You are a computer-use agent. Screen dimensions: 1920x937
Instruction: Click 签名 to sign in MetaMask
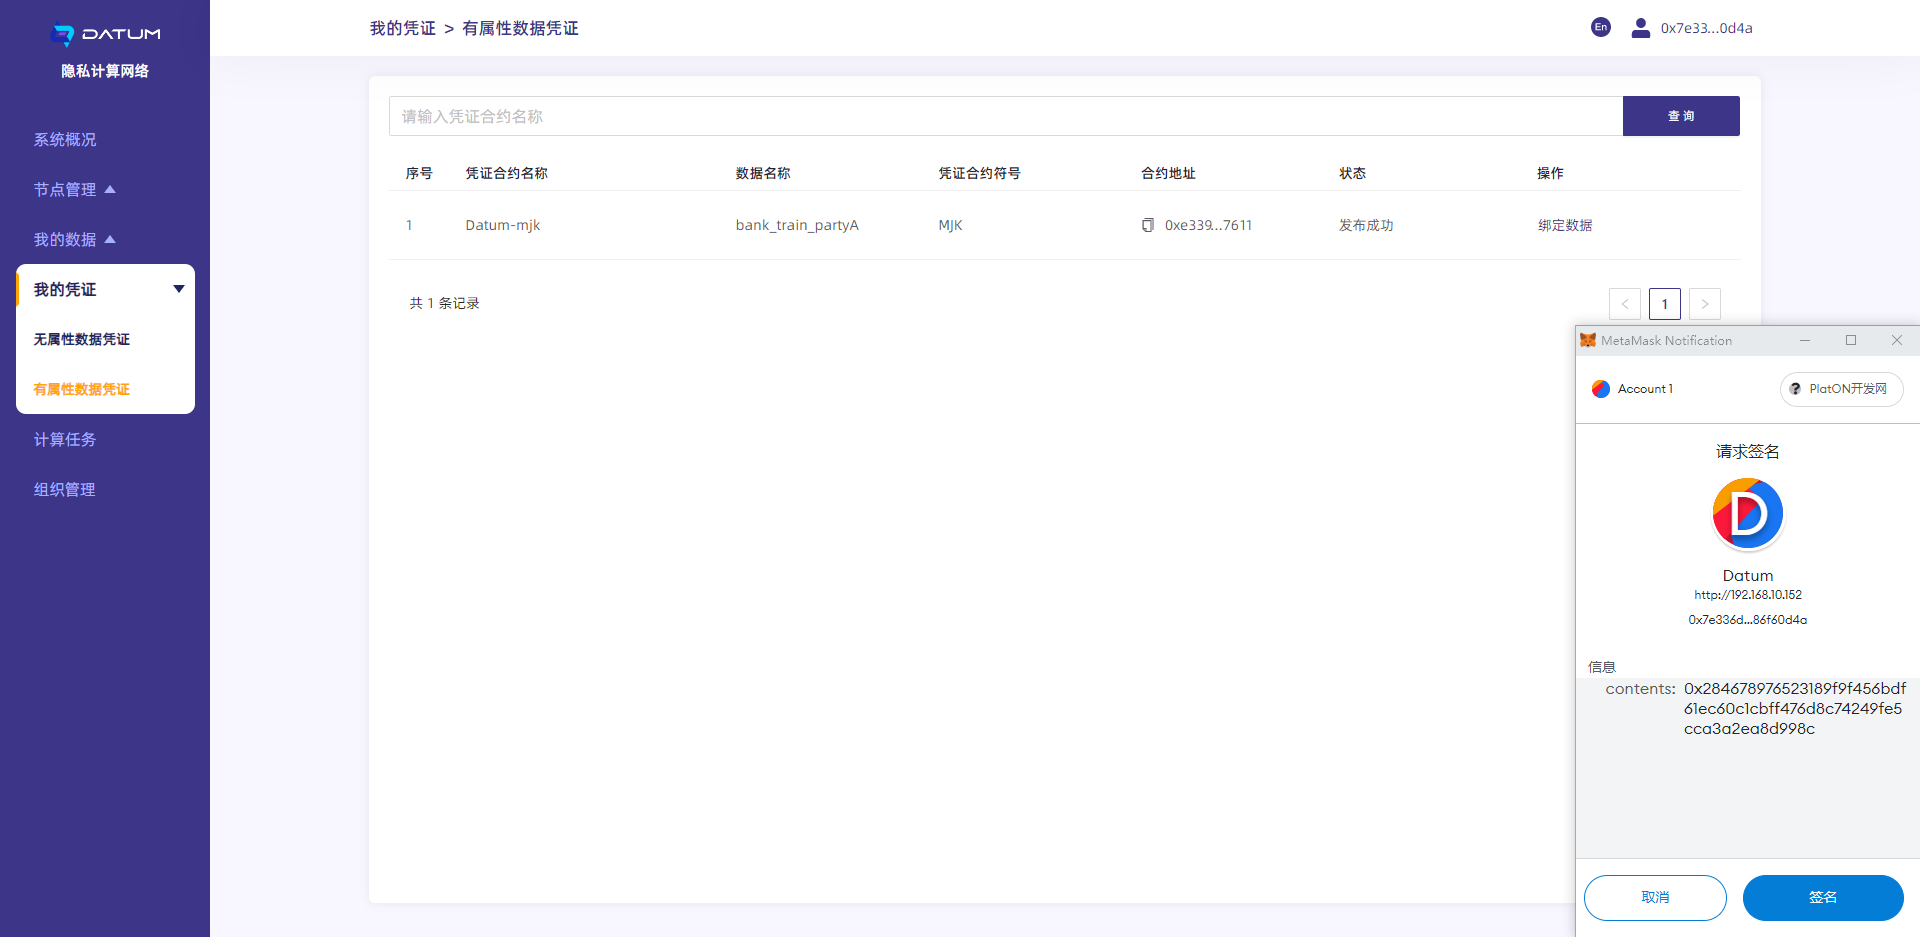coord(1823,898)
